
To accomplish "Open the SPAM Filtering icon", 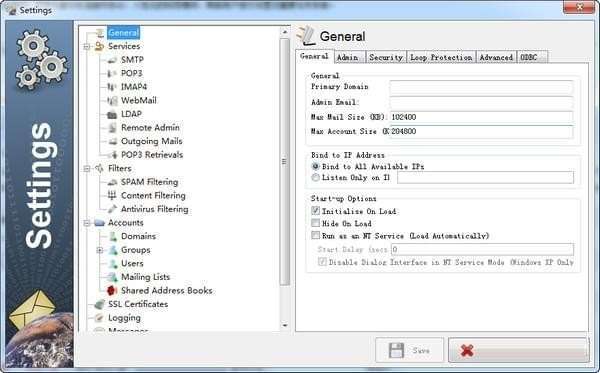I will point(112,182).
